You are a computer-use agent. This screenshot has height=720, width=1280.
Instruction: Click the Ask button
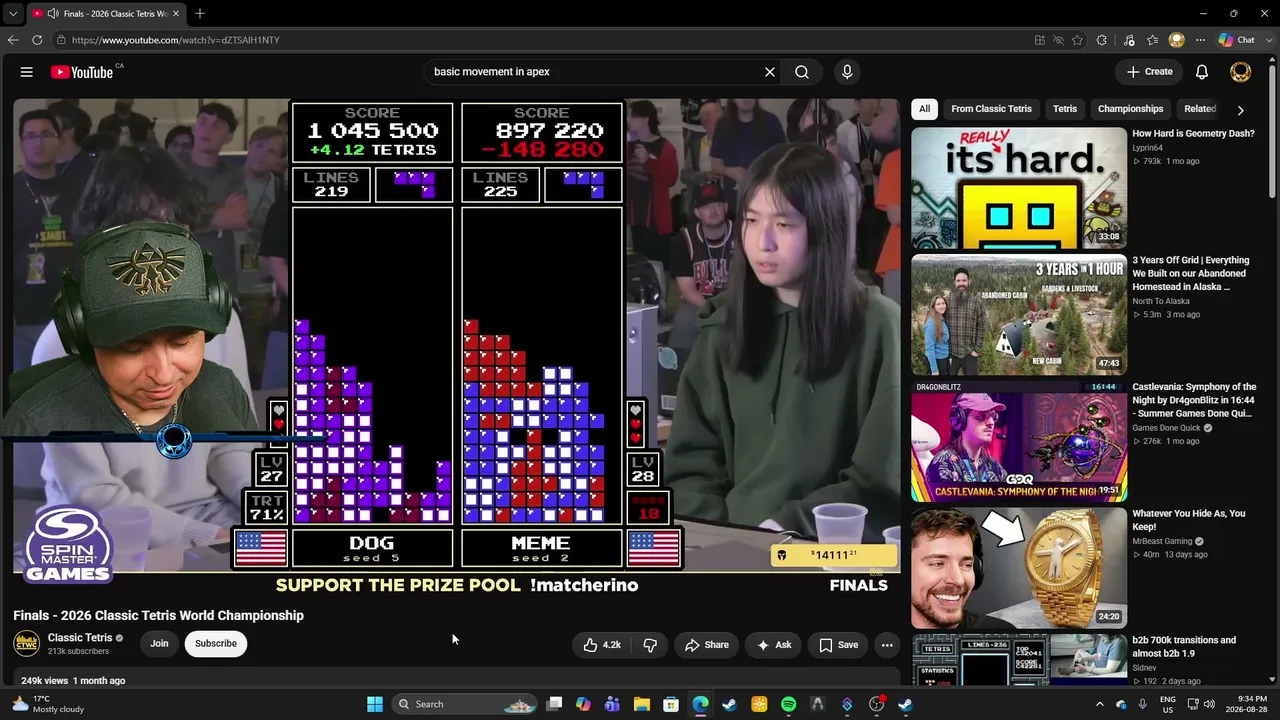[x=774, y=645]
